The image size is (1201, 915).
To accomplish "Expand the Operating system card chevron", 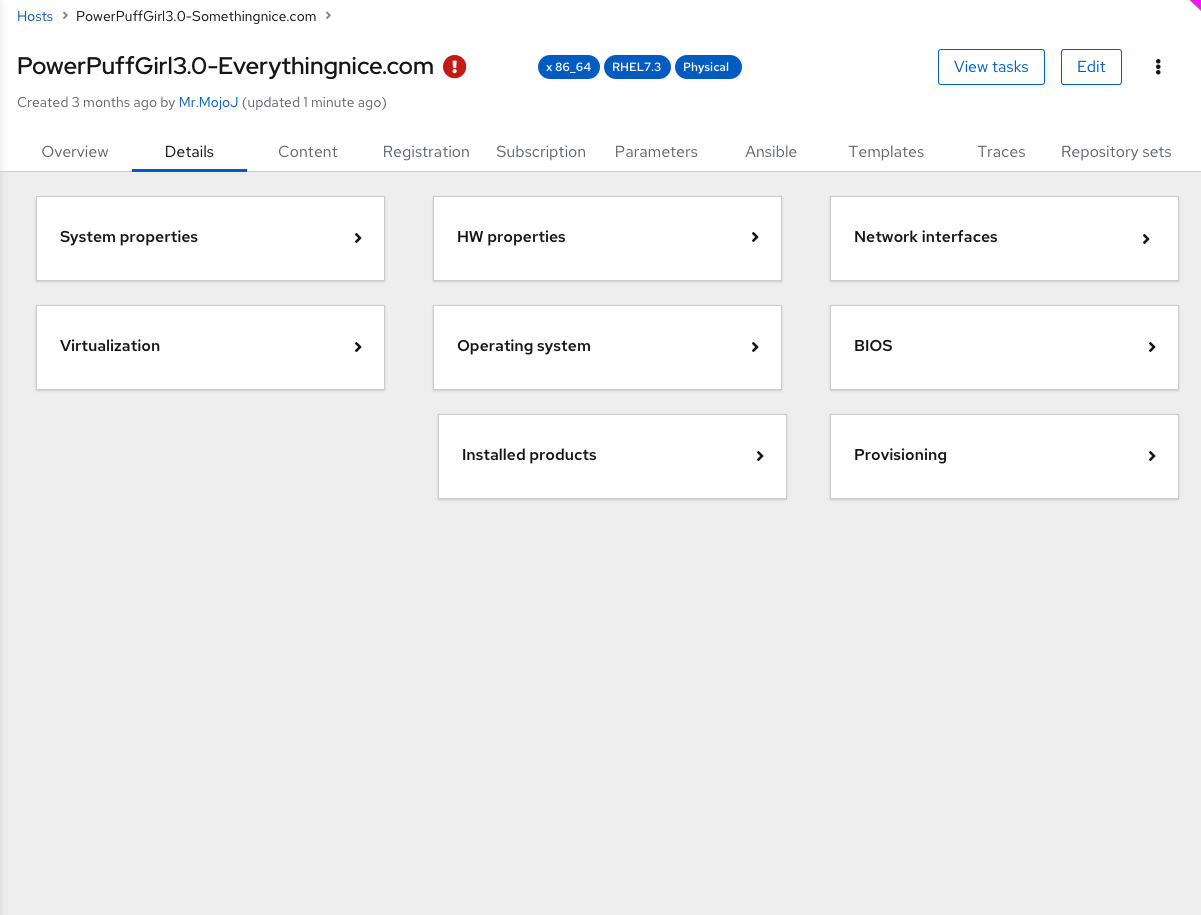I will [755, 347].
